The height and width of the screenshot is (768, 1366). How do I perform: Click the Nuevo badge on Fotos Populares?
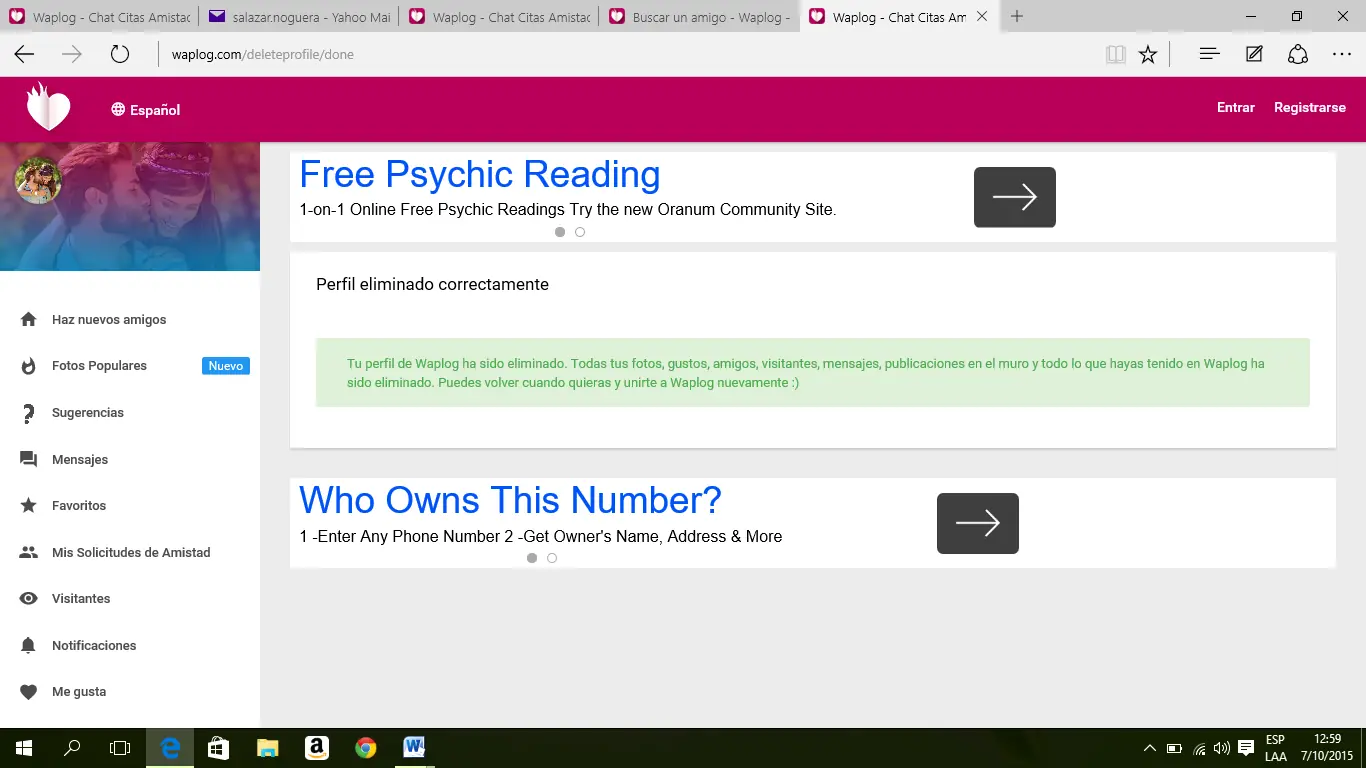pyautogui.click(x=226, y=366)
